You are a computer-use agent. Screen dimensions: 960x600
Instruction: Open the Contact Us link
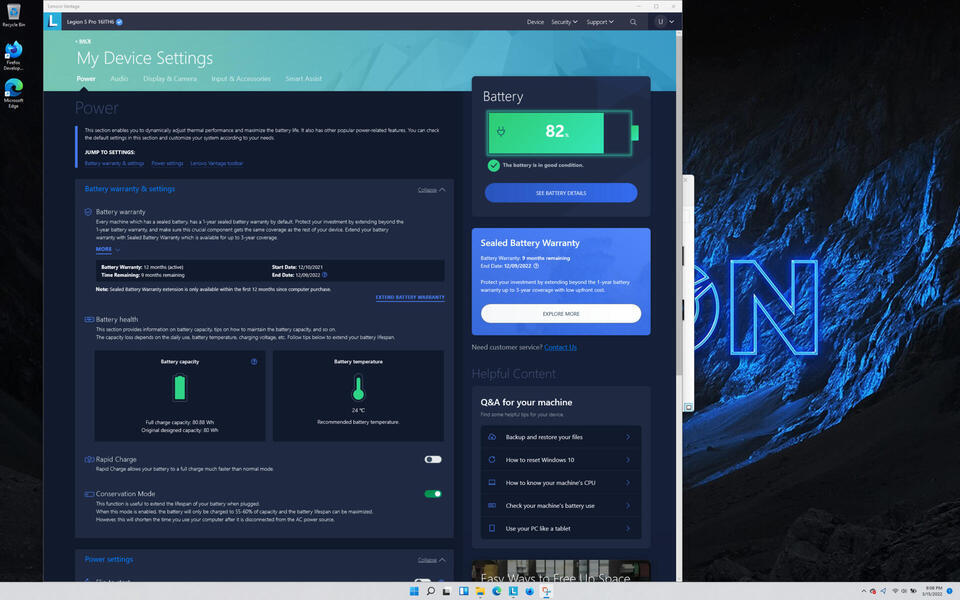pyautogui.click(x=560, y=347)
